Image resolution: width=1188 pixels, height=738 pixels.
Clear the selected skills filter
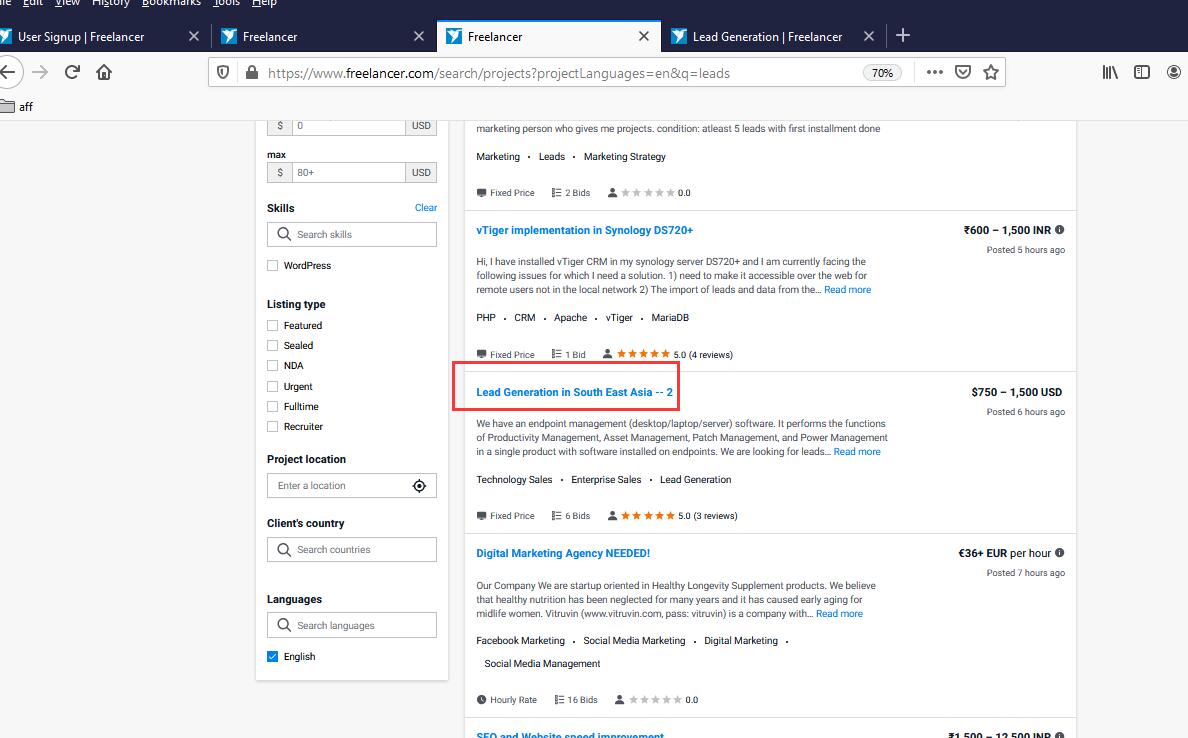pyautogui.click(x=426, y=208)
